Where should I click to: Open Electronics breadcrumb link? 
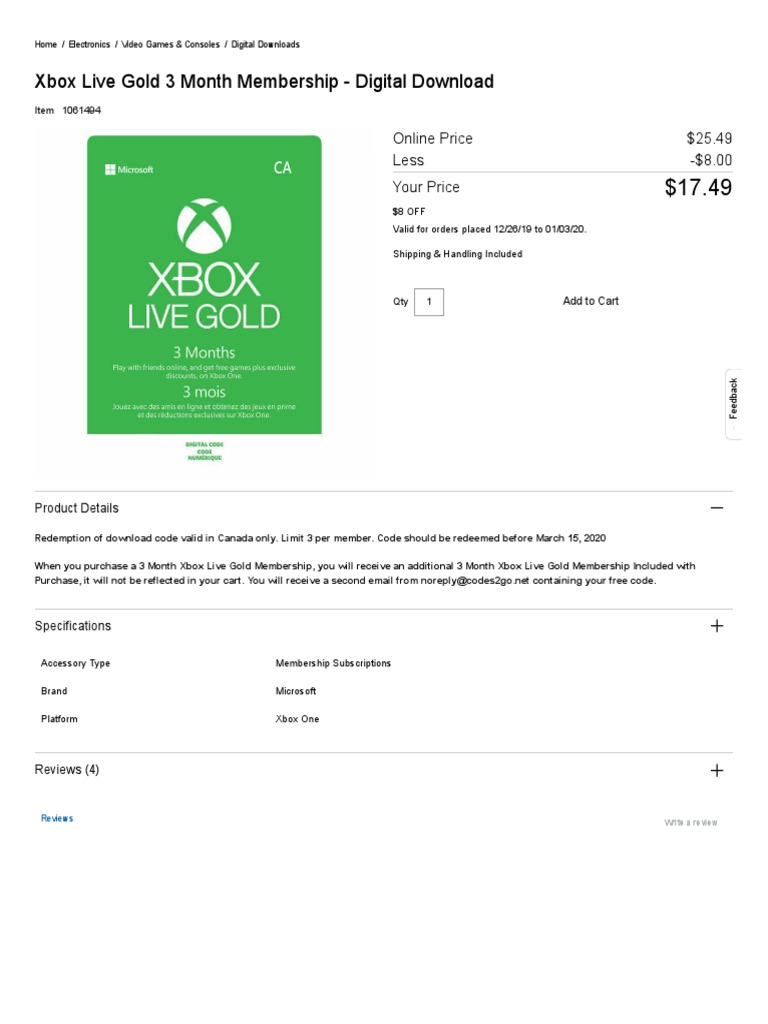point(89,44)
